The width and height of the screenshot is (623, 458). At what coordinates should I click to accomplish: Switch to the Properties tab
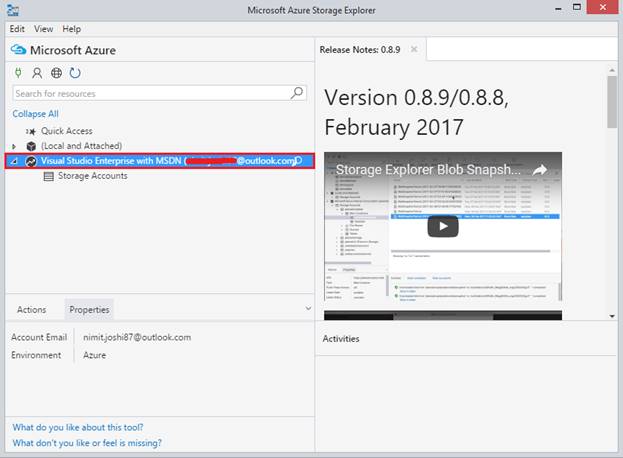click(x=89, y=309)
